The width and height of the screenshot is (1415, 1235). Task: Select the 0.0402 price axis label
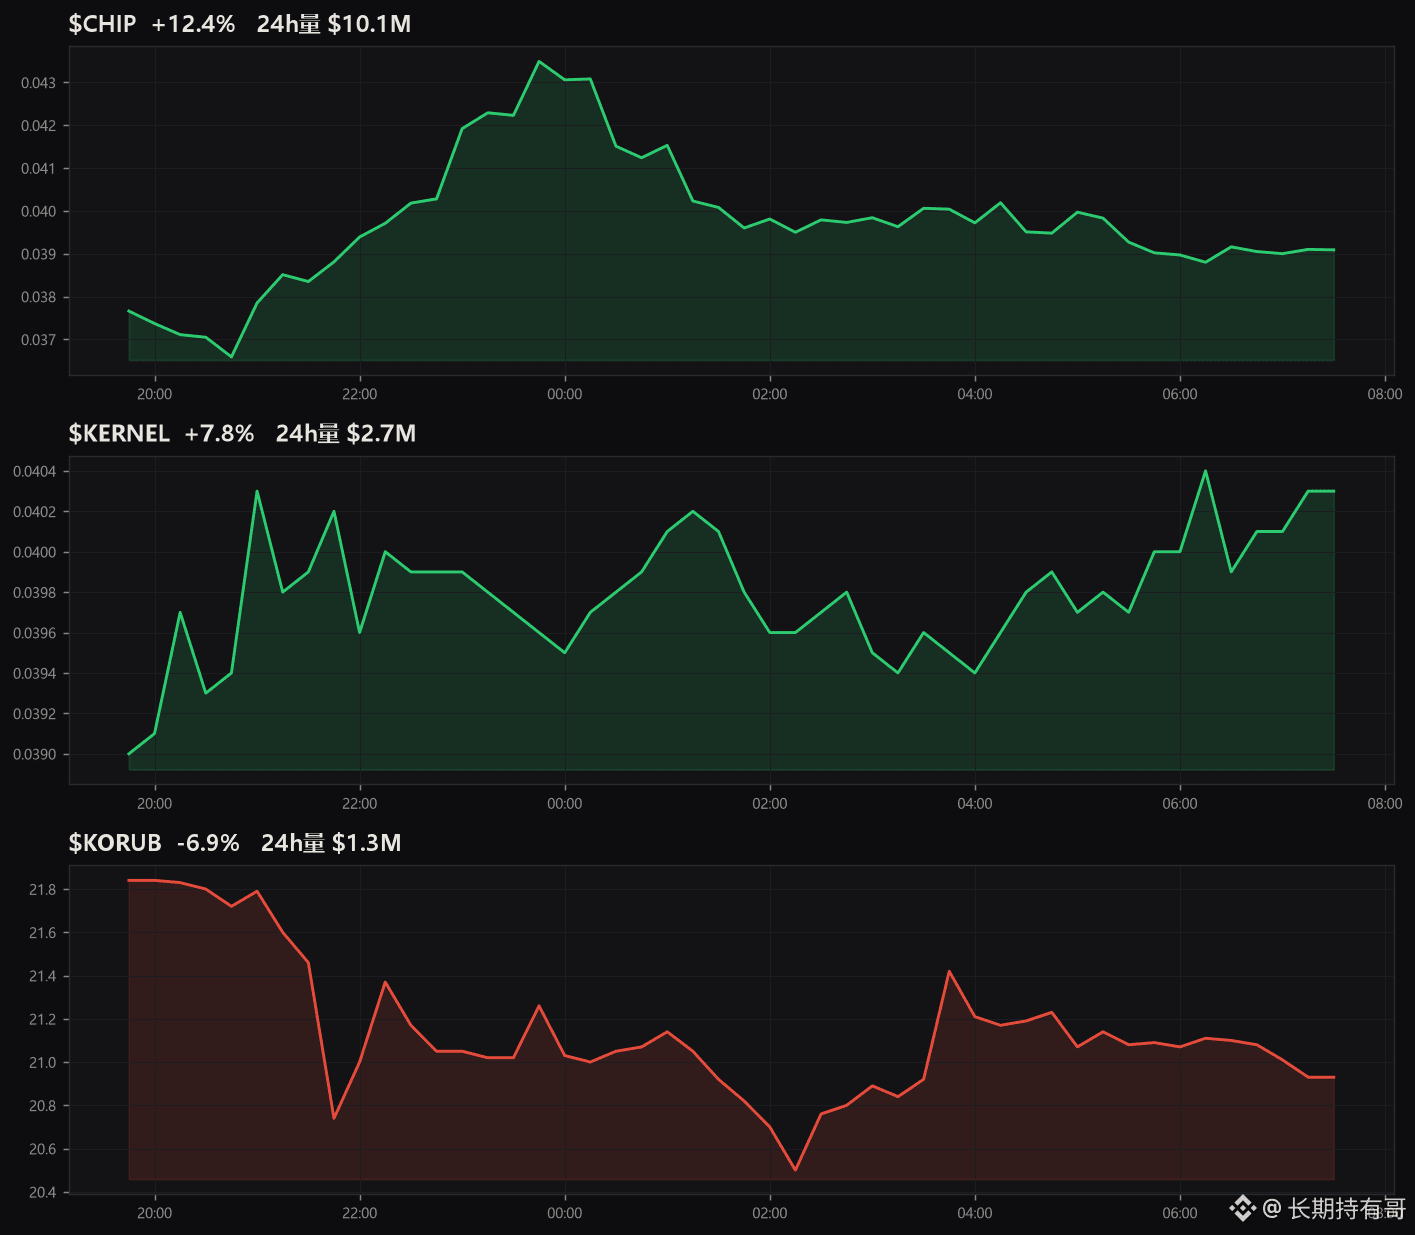pyautogui.click(x=34, y=512)
